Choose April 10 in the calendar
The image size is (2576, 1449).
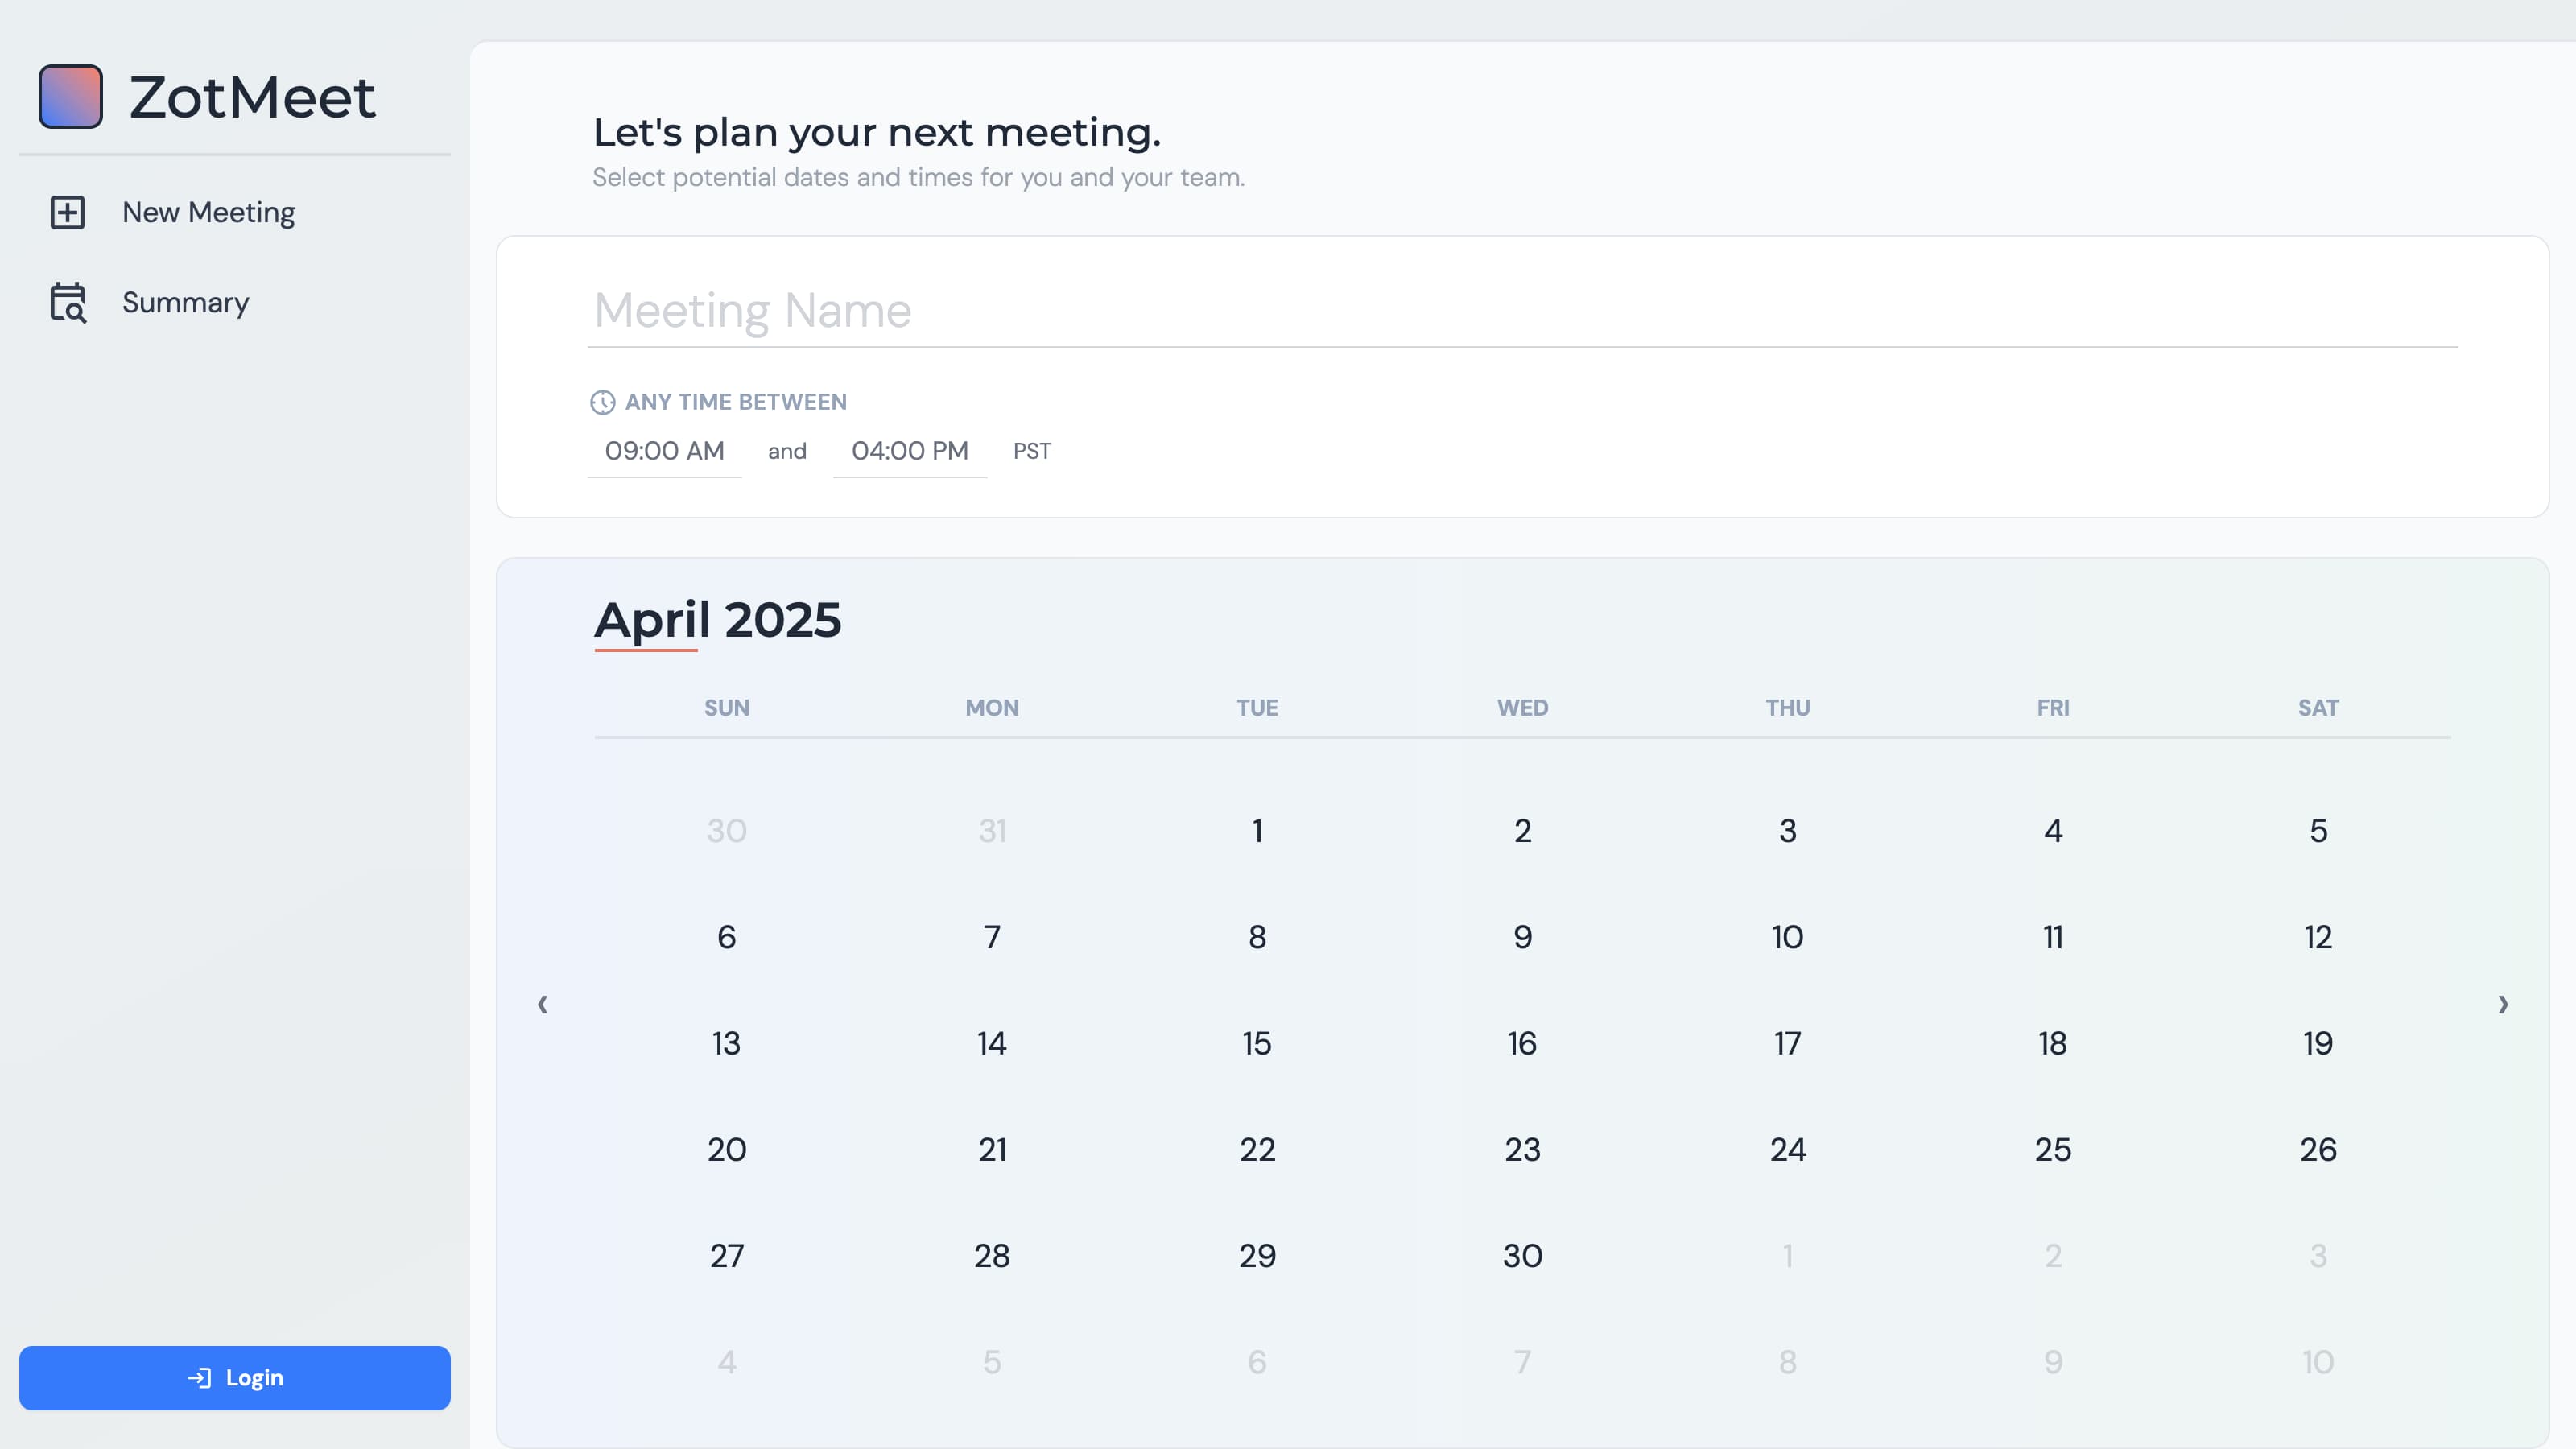(1787, 937)
